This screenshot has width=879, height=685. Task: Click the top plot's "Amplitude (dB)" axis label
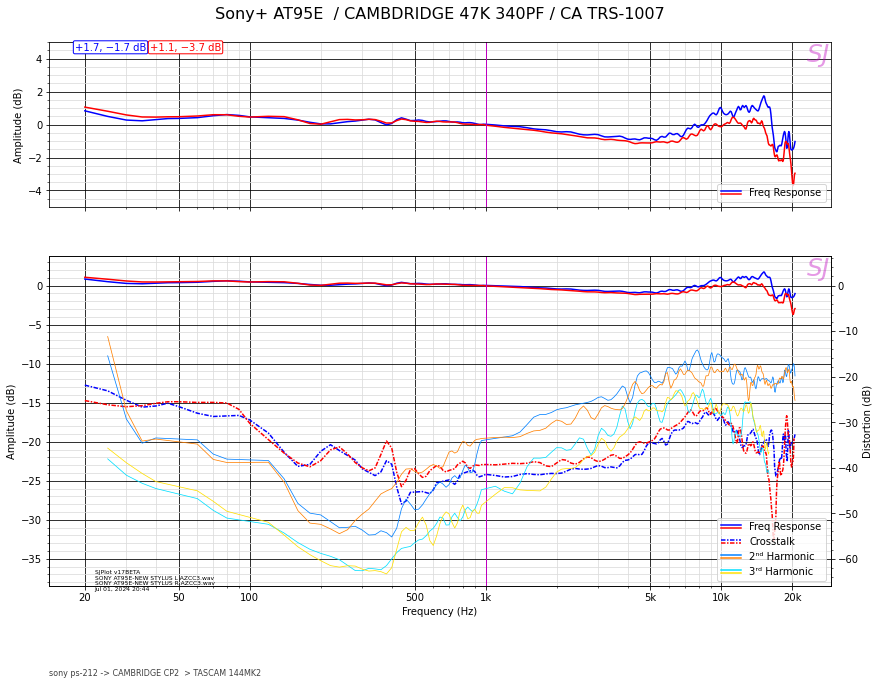(x=17, y=126)
